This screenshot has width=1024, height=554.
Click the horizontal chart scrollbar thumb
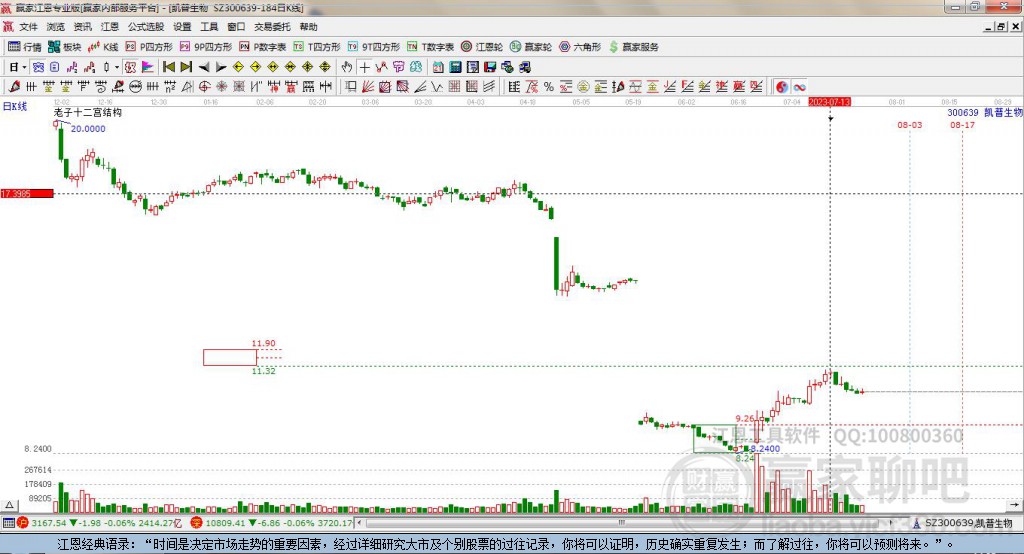622,523
